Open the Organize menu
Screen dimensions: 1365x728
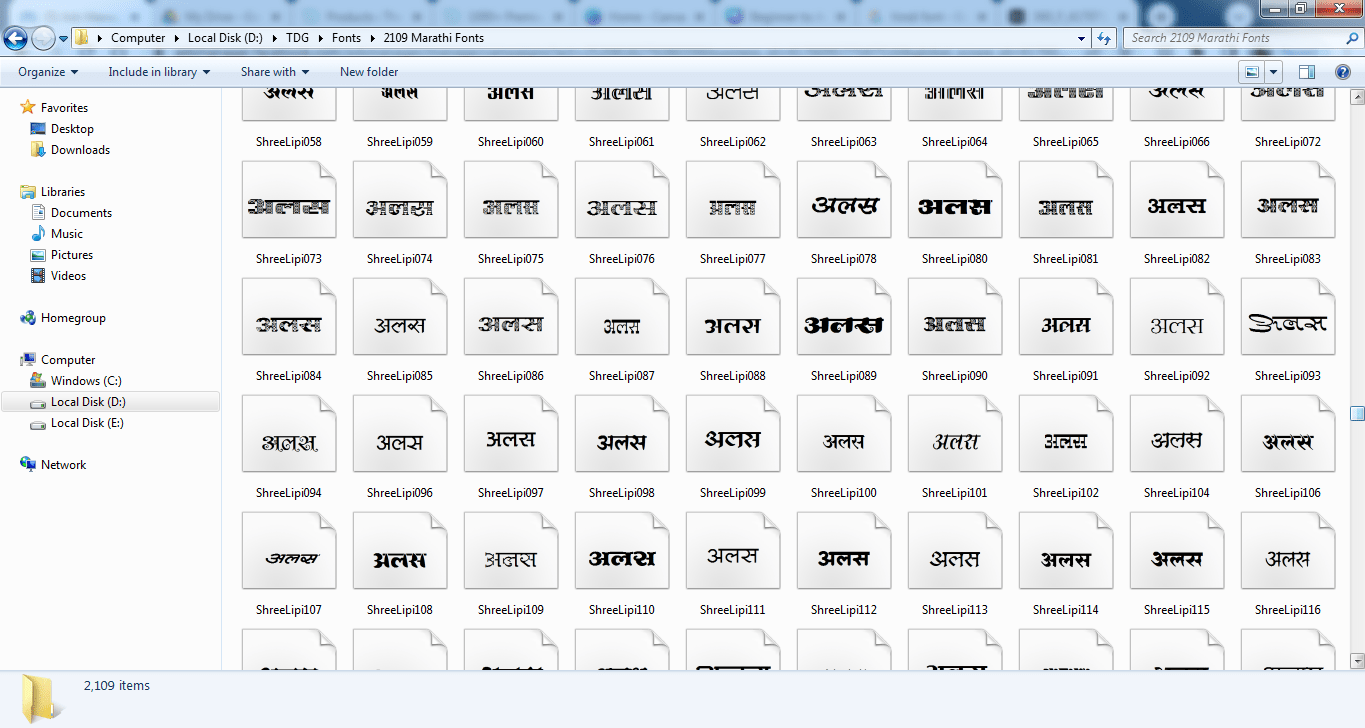tap(48, 72)
